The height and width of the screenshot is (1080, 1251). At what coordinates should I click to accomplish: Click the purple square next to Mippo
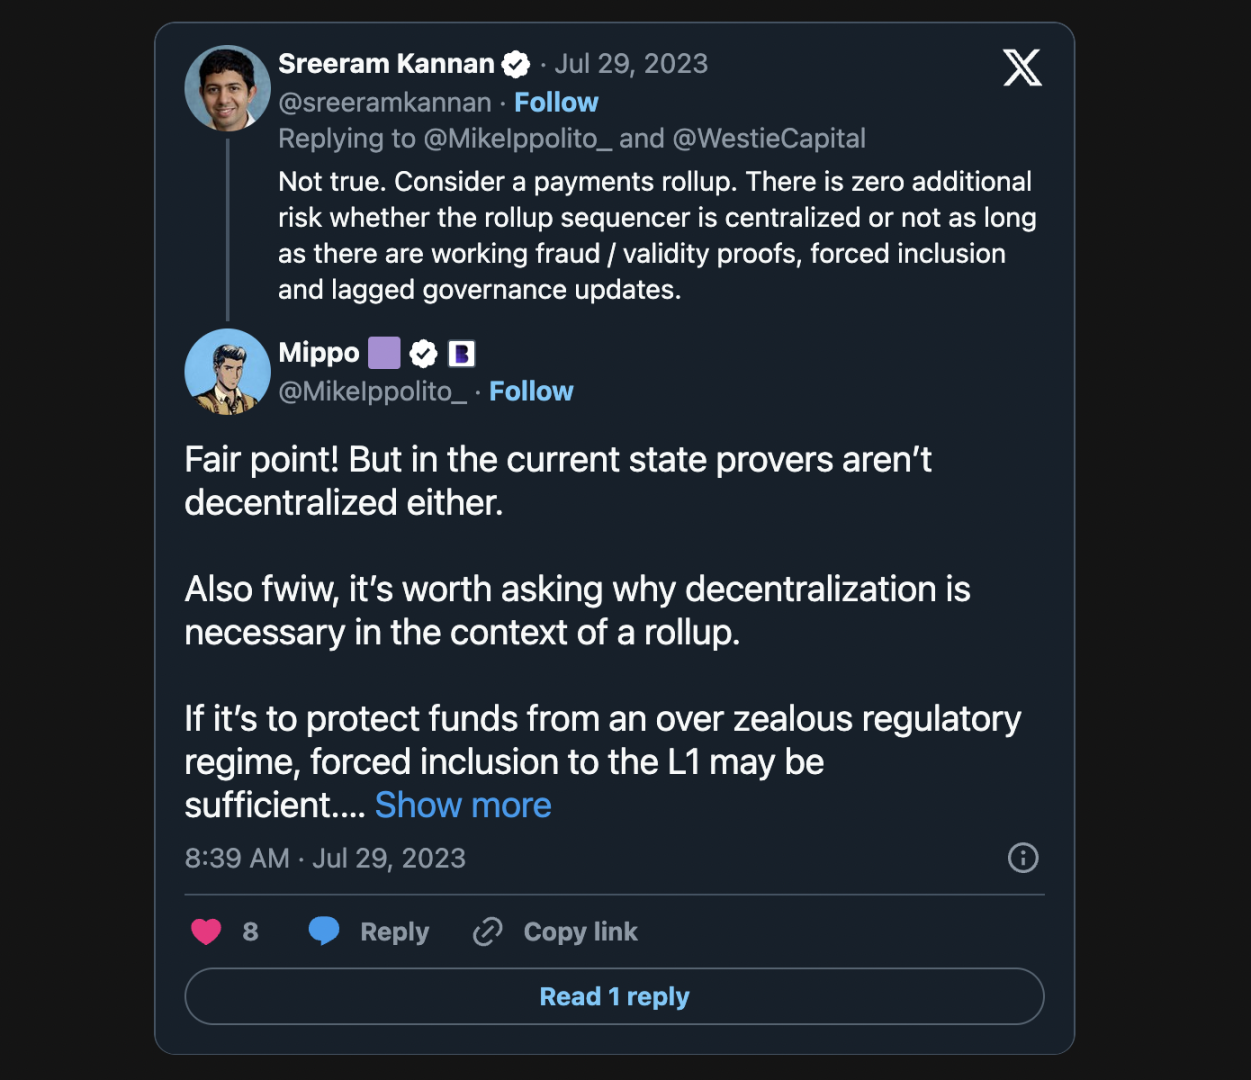pyautogui.click(x=384, y=353)
